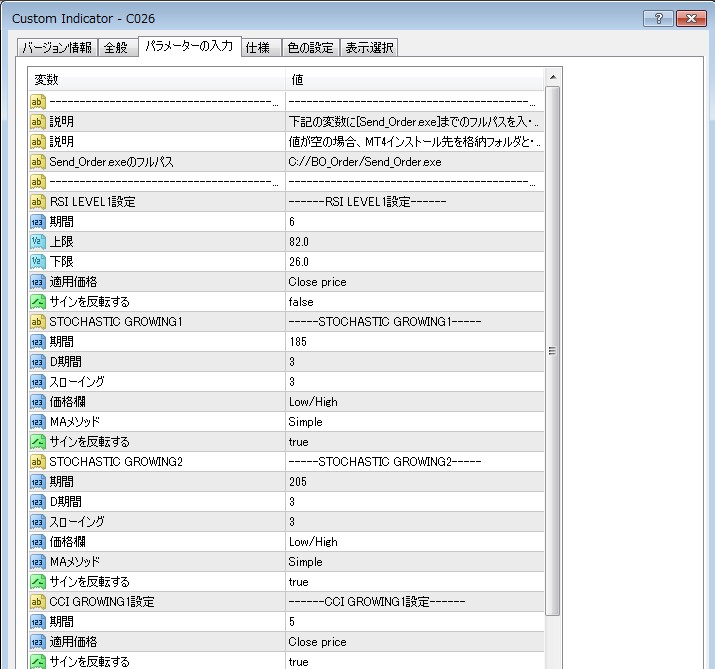Click the icon of 適用価格 row under RSI LEVEL1
This screenshot has width=715, height=669.
[38, 282]
